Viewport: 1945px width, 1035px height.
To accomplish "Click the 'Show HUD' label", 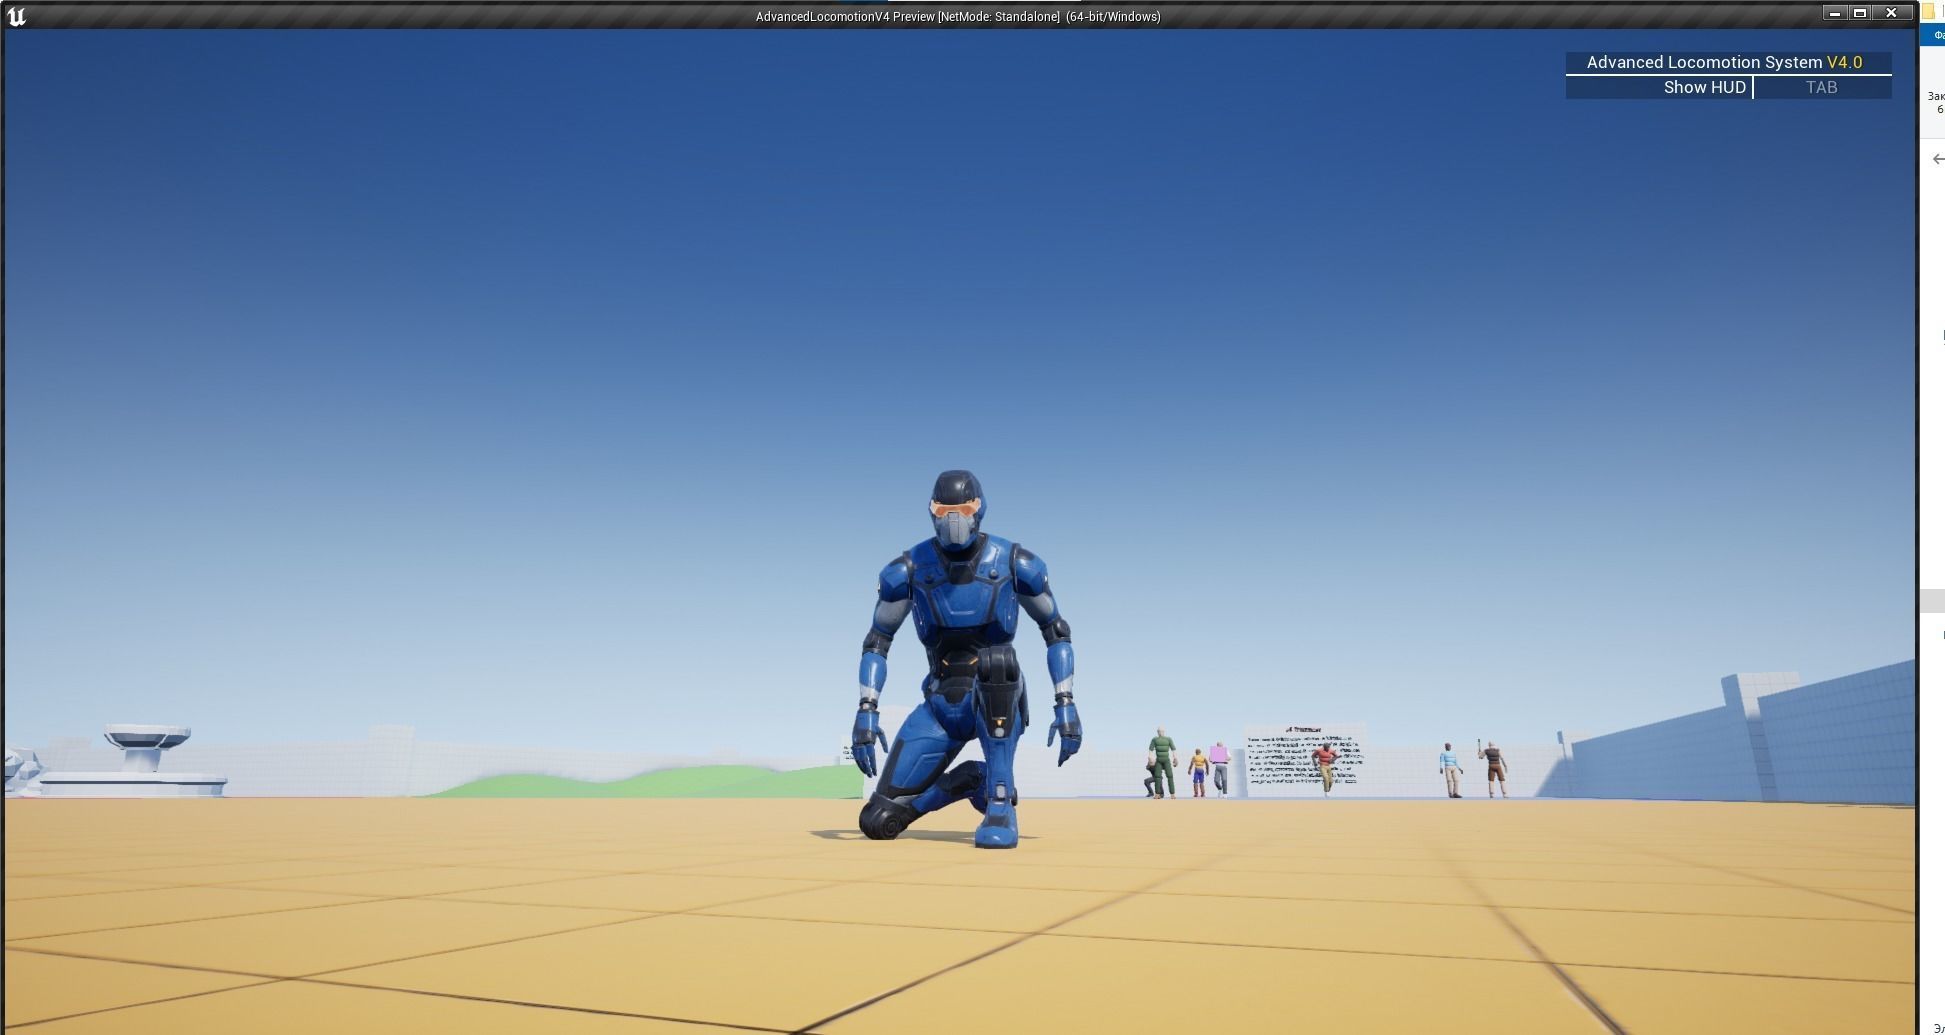I will (1704, 87).
